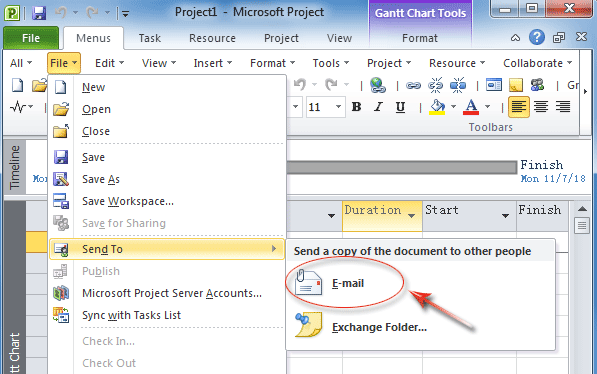Choose New from File menu
The width and height of the screenshot is (597, 374).
click(168, 87)
